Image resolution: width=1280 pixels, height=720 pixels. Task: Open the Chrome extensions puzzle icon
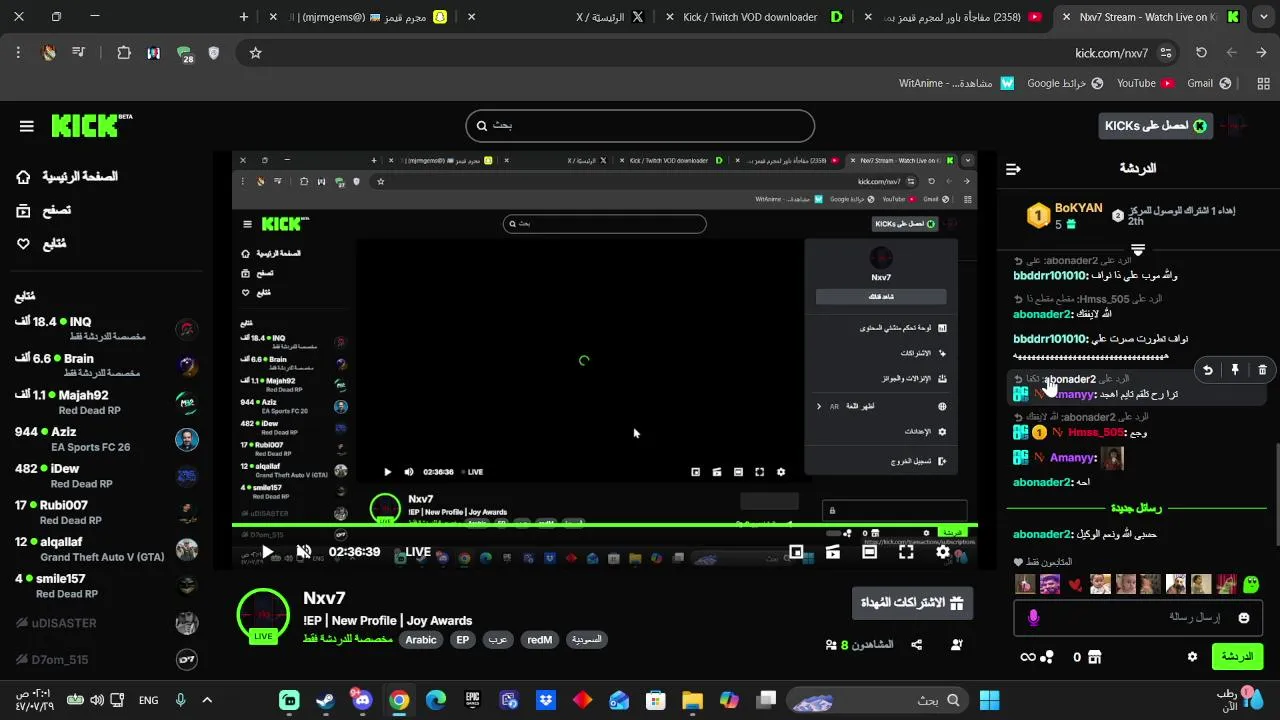124,53
